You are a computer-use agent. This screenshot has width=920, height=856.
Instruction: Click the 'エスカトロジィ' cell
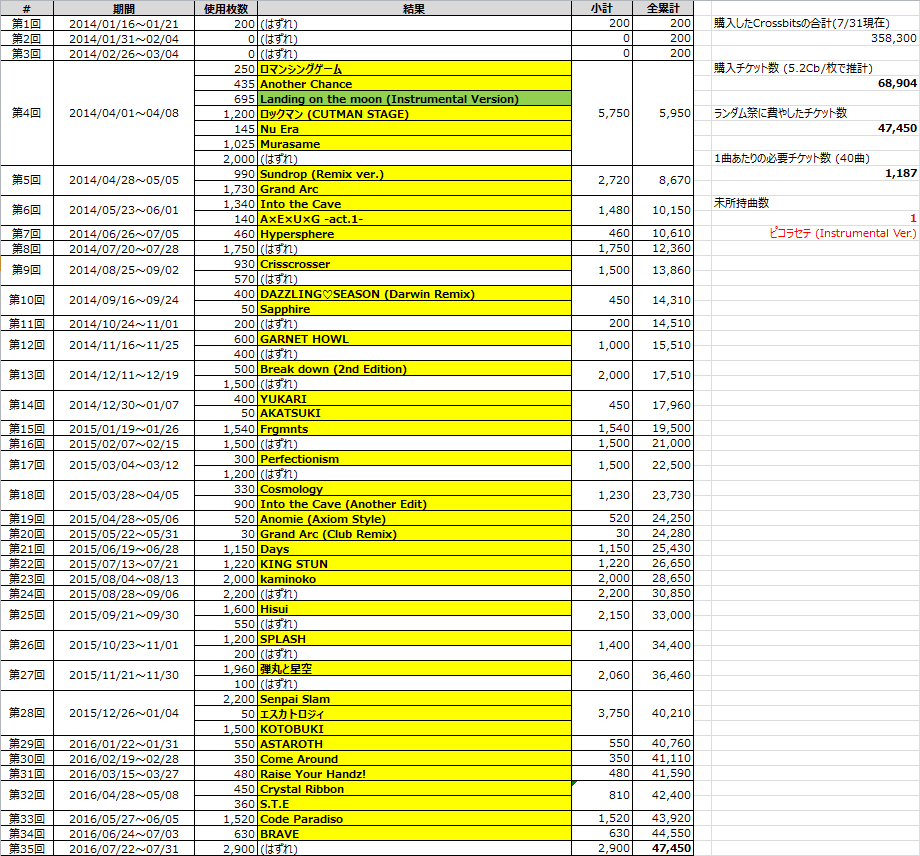point(414,714)
